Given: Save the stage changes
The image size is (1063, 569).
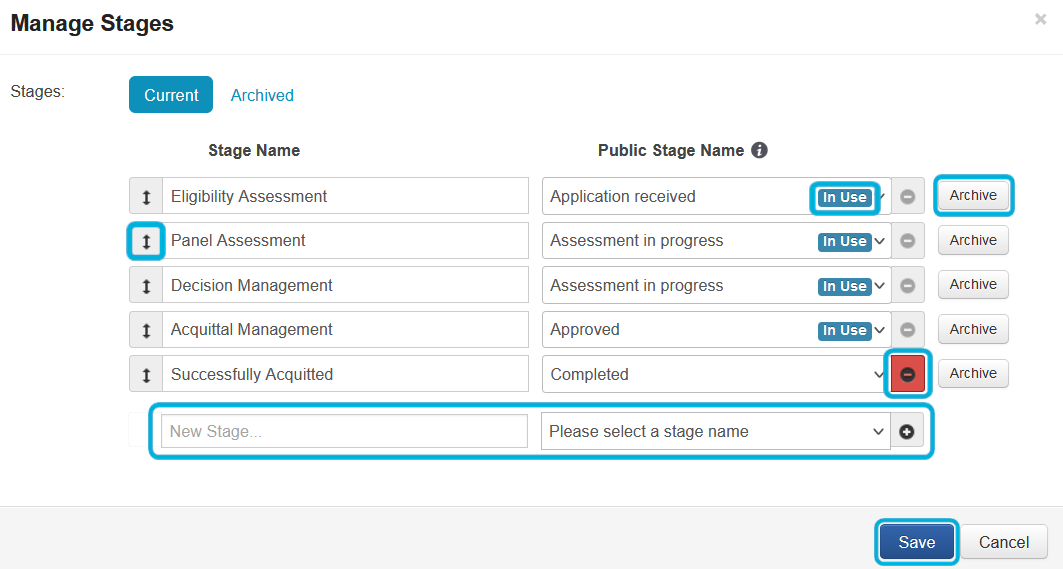Looking at the screenshot, I should pyautogui.click(x=916, y=542).
